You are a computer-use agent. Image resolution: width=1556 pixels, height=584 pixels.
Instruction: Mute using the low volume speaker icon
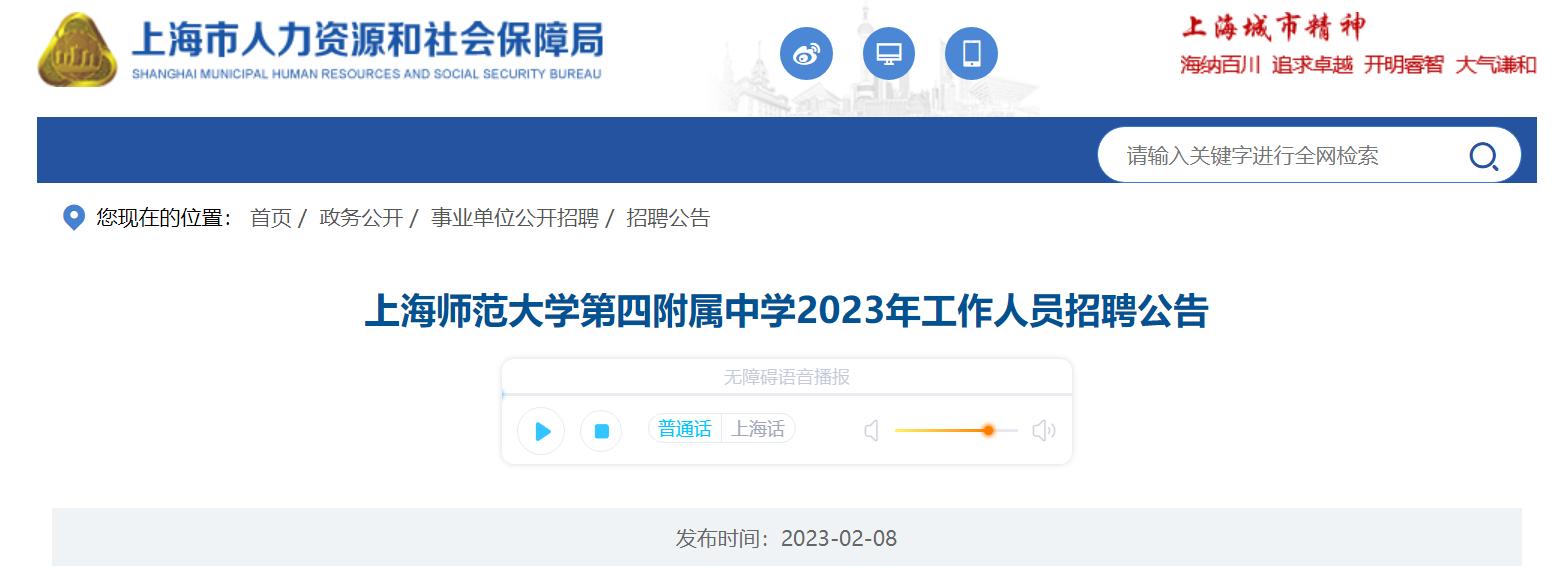tap(871, 431)
